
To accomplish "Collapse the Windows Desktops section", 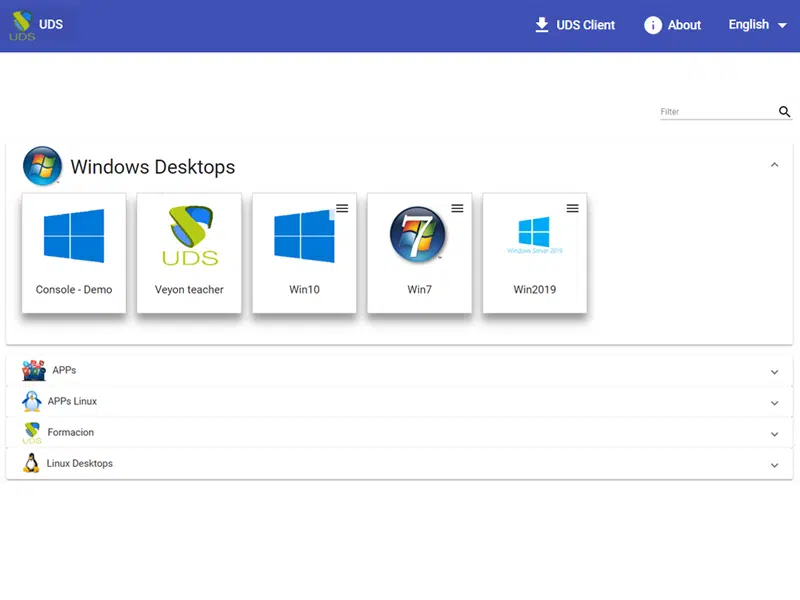I will (774, 165).
